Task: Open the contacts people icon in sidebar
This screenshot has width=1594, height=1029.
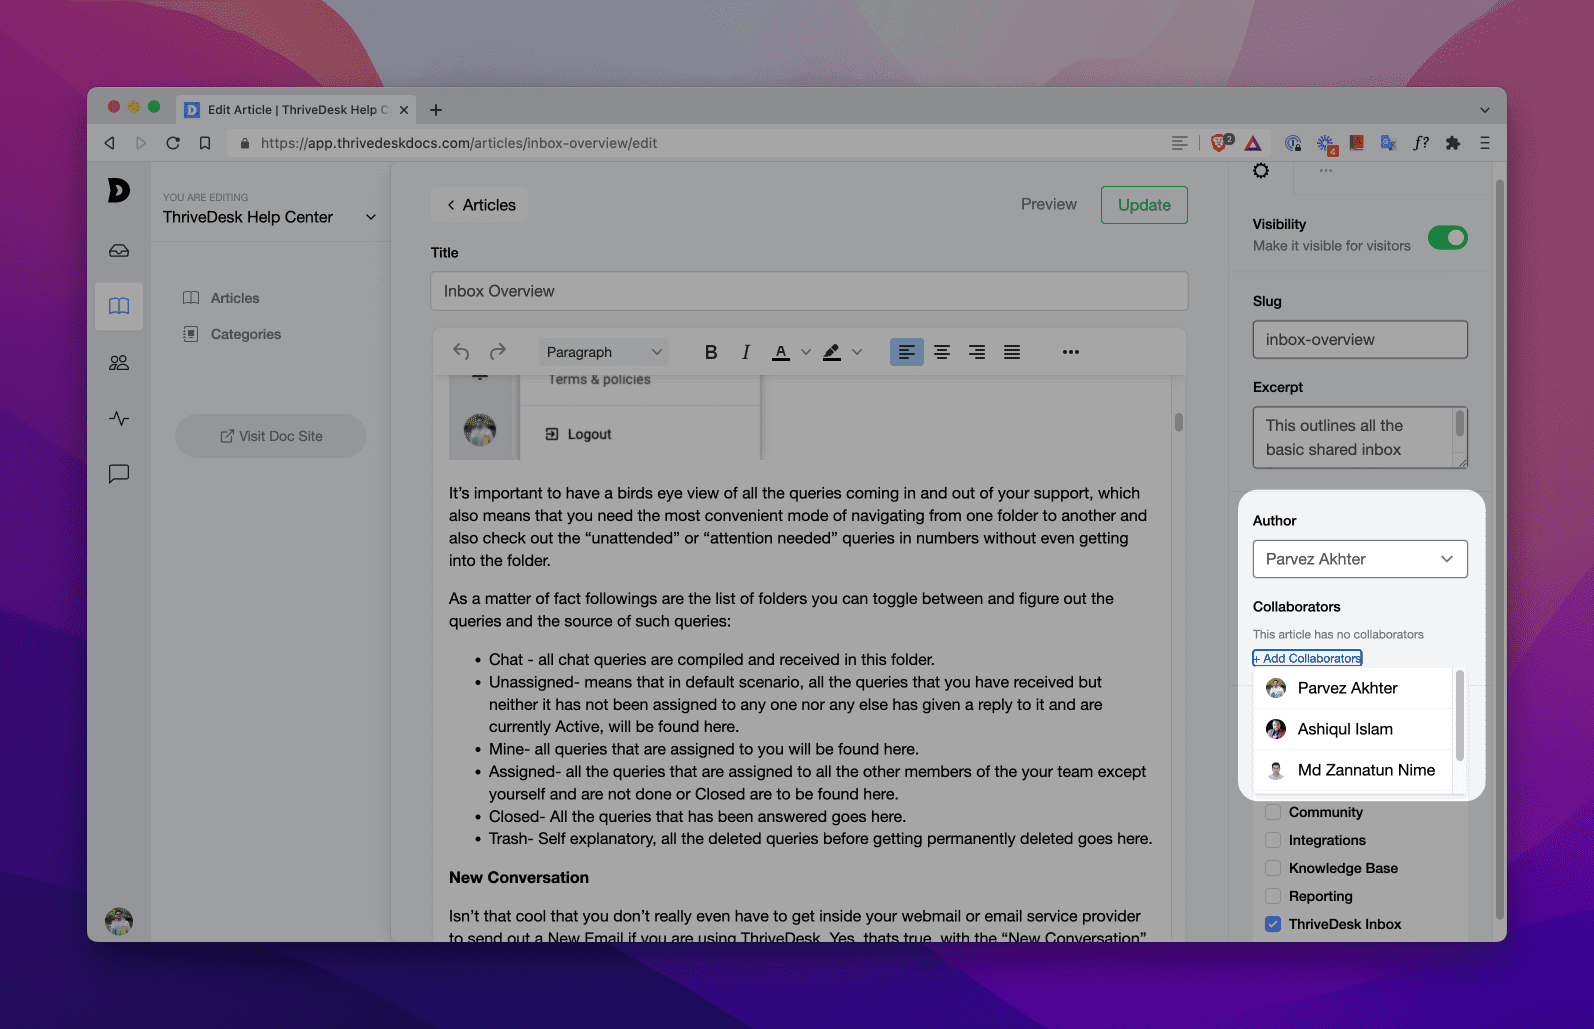Action: (119, 362)
